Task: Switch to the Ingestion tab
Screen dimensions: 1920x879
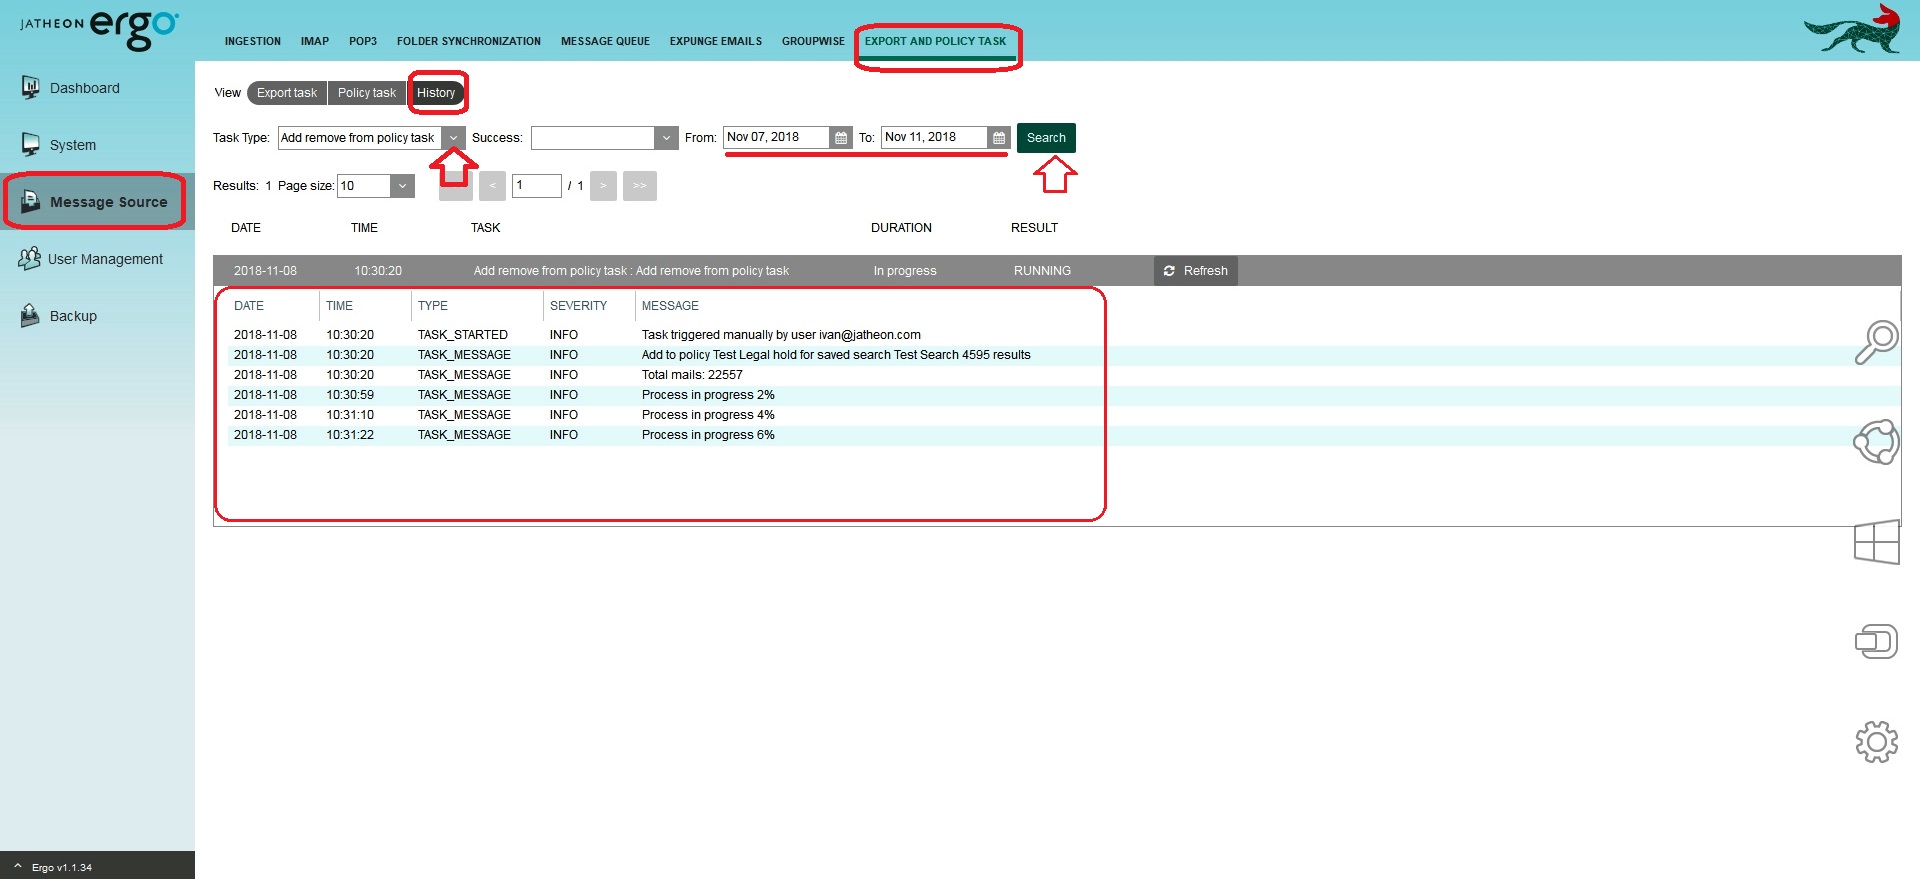Action: (x=252, y=41)
